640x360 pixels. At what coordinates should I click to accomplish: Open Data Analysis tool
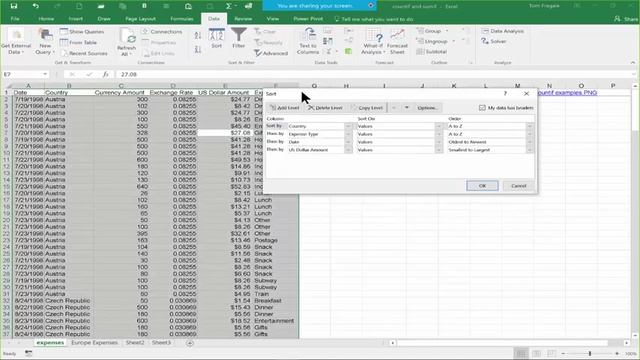[502, 31]
